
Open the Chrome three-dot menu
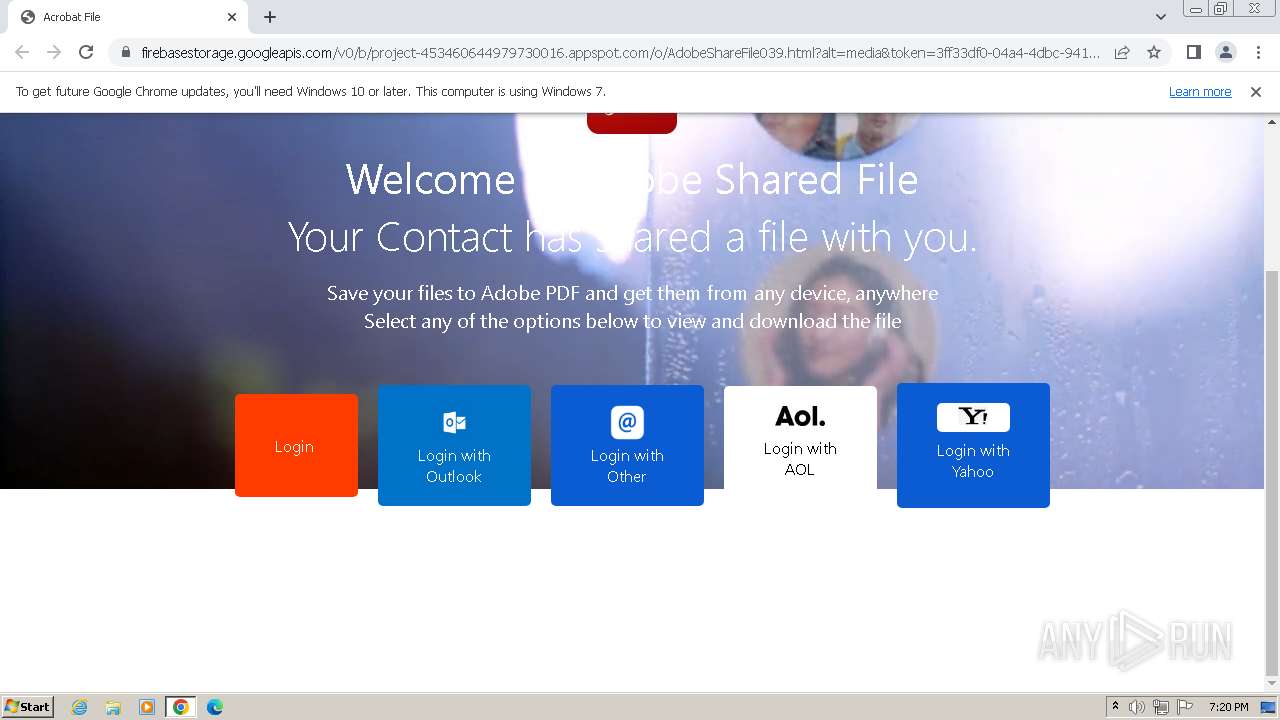pos(1258,52)
